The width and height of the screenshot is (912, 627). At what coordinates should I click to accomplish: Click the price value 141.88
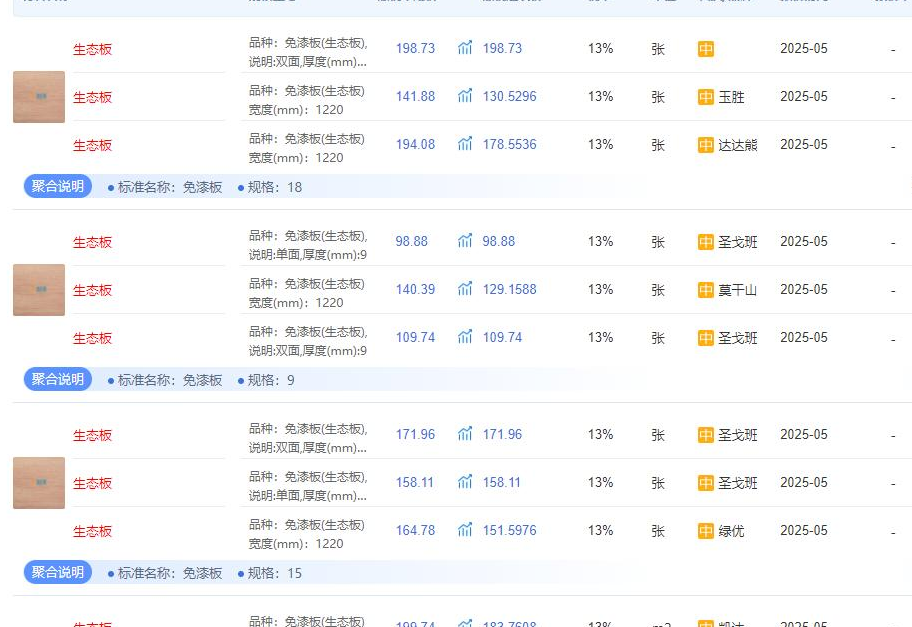coord(415,97)
